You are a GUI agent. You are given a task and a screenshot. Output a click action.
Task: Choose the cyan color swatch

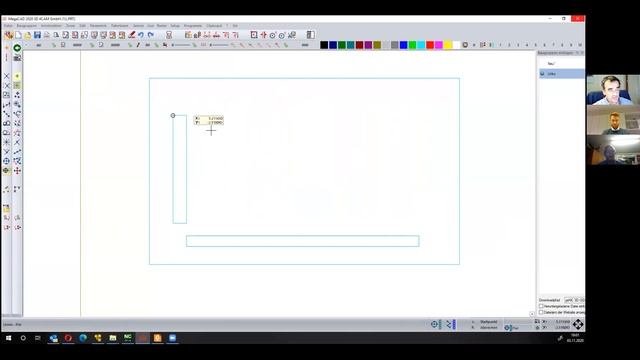[x=421, y=45]
